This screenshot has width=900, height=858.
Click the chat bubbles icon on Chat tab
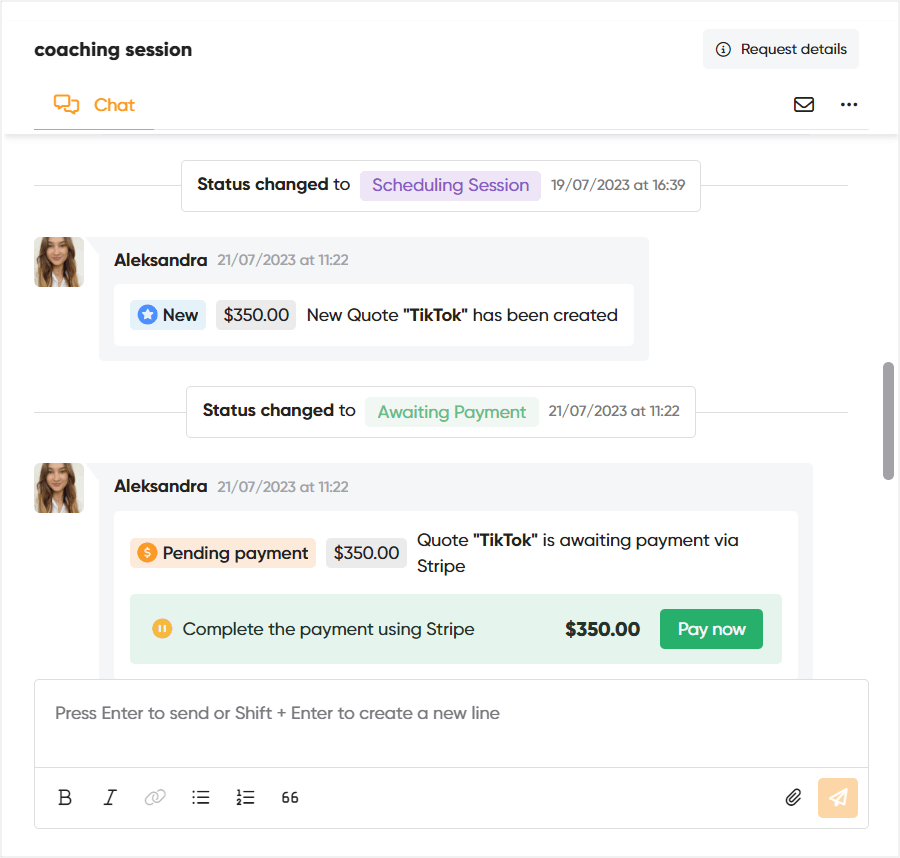(67, 104)
